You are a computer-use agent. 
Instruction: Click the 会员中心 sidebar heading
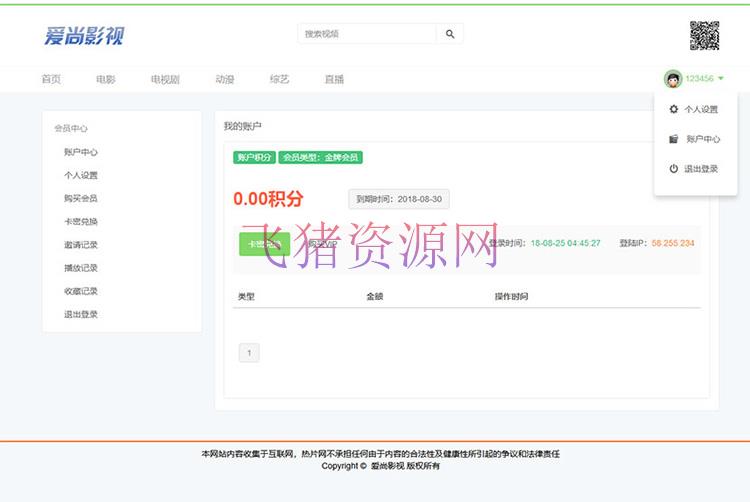click(71, 129)
